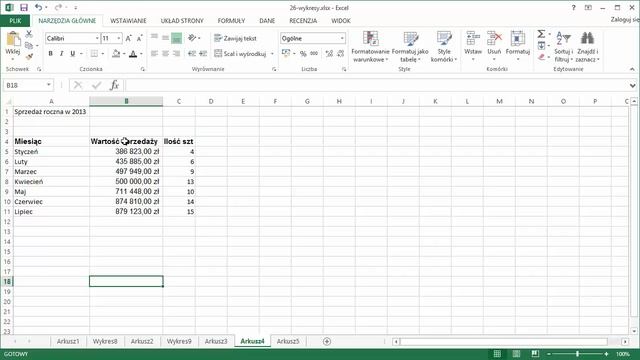The width and height of the screenshot is (640, 360).
Task: Apply font color with the red A icon
Action: [133, 53]
